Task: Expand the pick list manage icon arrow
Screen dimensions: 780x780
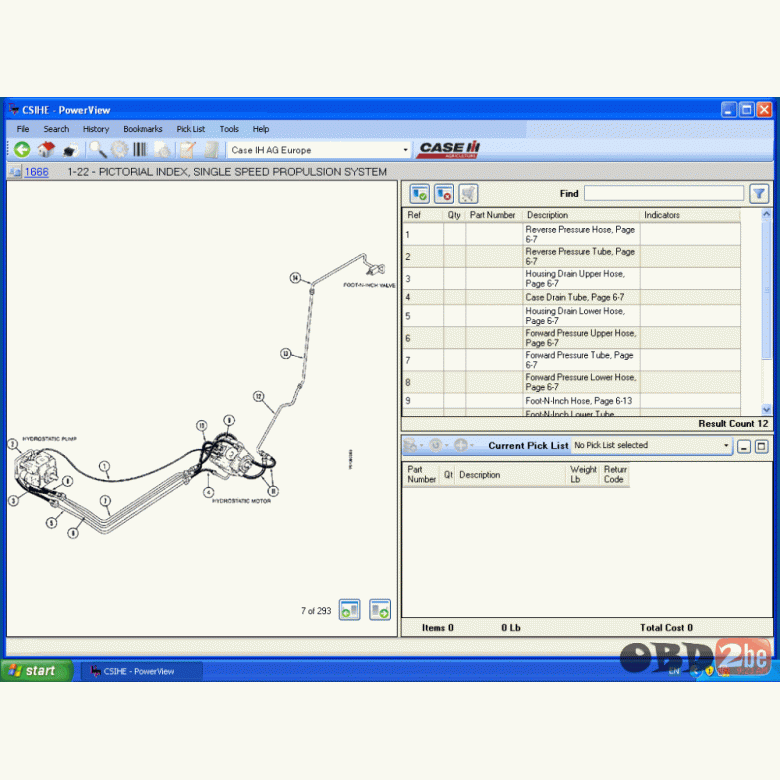Action: [422, 445]
